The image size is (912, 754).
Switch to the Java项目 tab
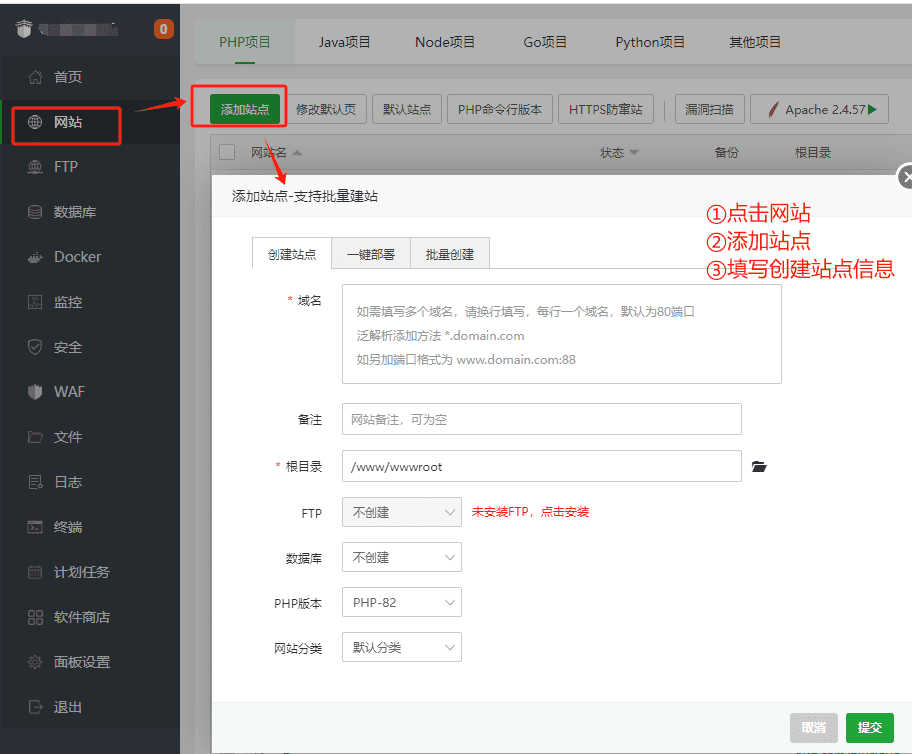[x=344, y=42]
